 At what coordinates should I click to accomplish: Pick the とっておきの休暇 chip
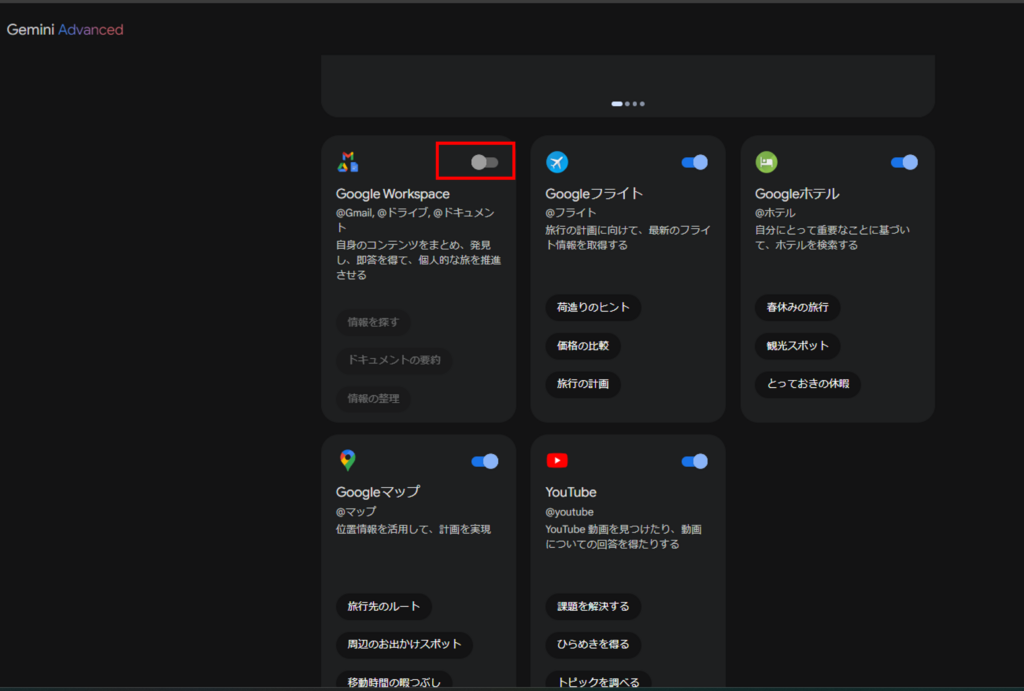[x=808, y=384]
